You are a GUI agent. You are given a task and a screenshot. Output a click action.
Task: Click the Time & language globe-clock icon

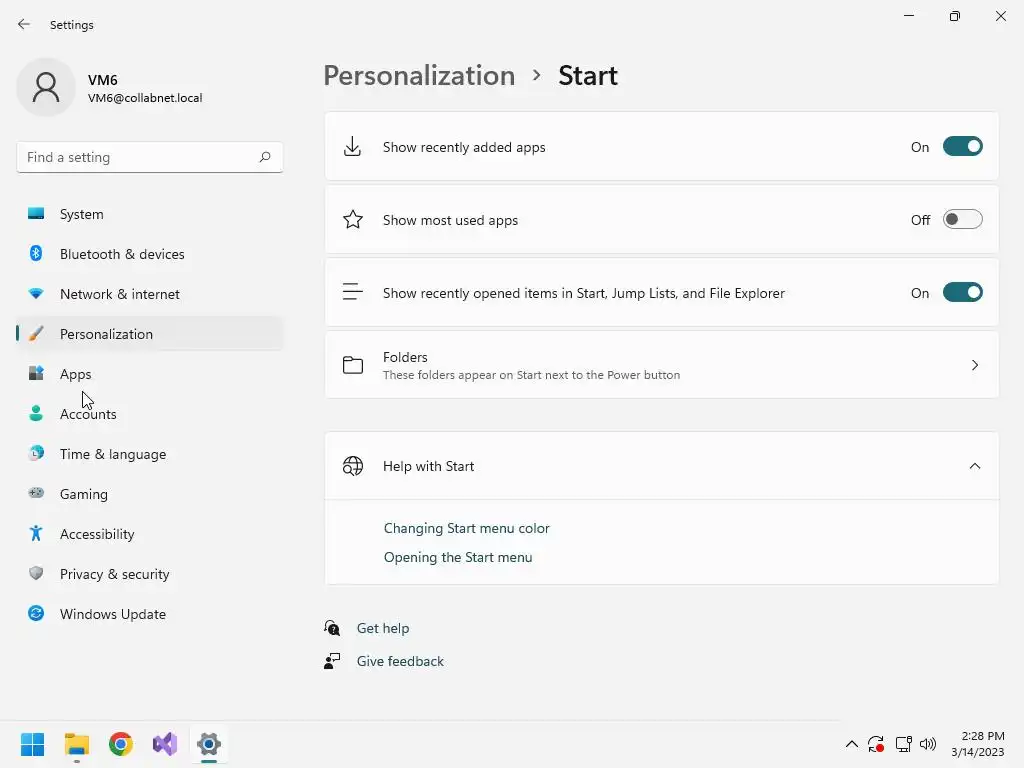pyautogui.click(x=36, y=453)
